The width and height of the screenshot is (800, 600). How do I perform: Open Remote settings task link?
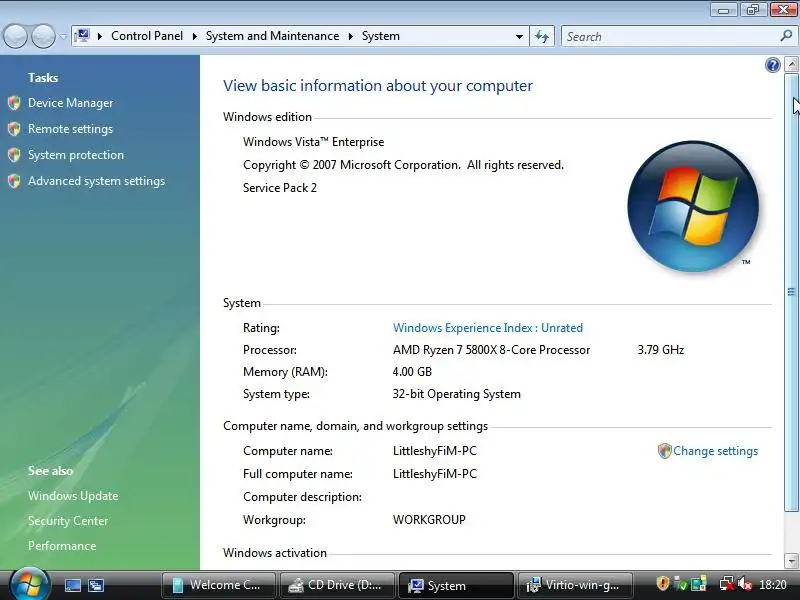click(70, 129)
